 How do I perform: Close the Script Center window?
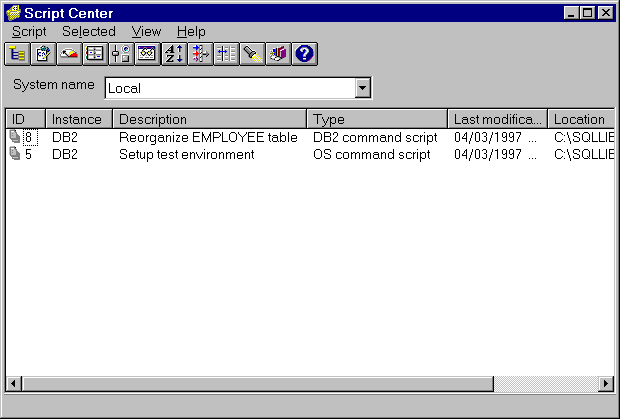(606, 13)
